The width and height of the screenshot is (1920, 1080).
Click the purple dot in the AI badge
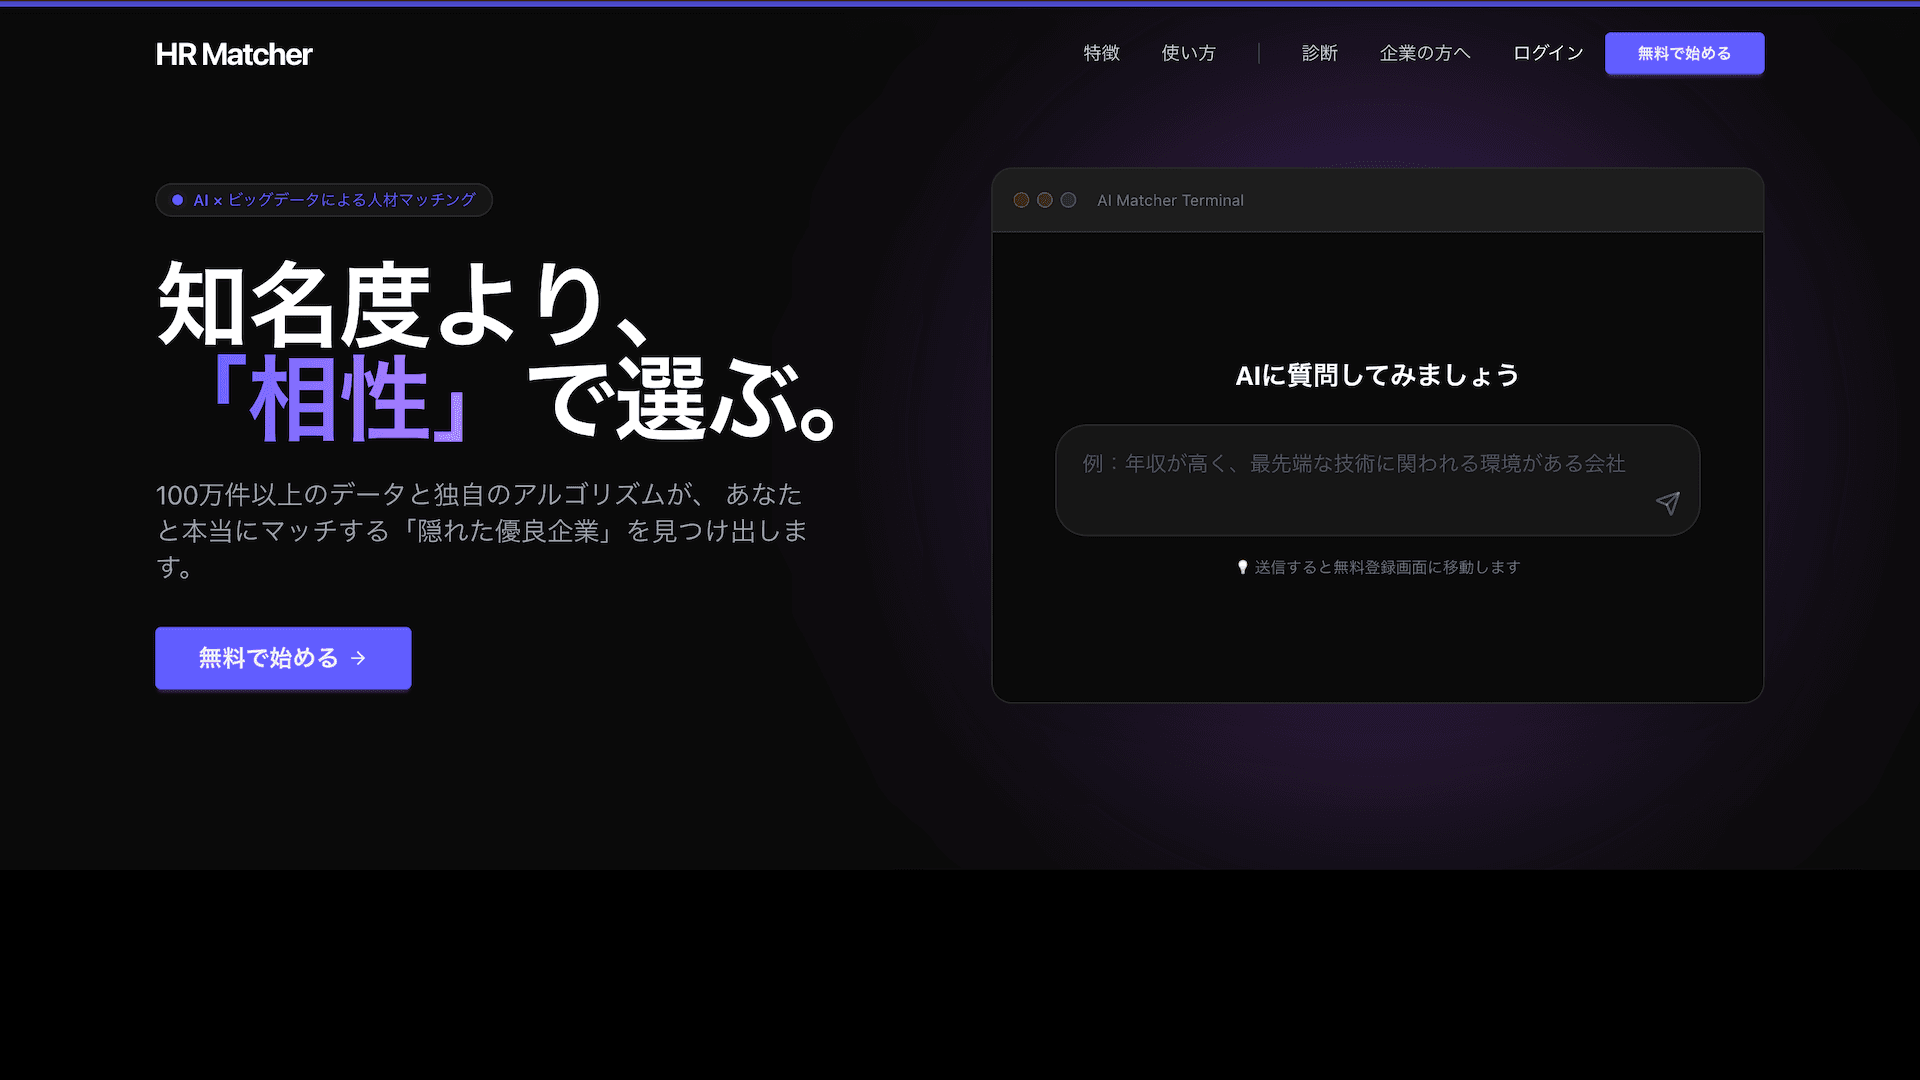[x=176, y=200]
